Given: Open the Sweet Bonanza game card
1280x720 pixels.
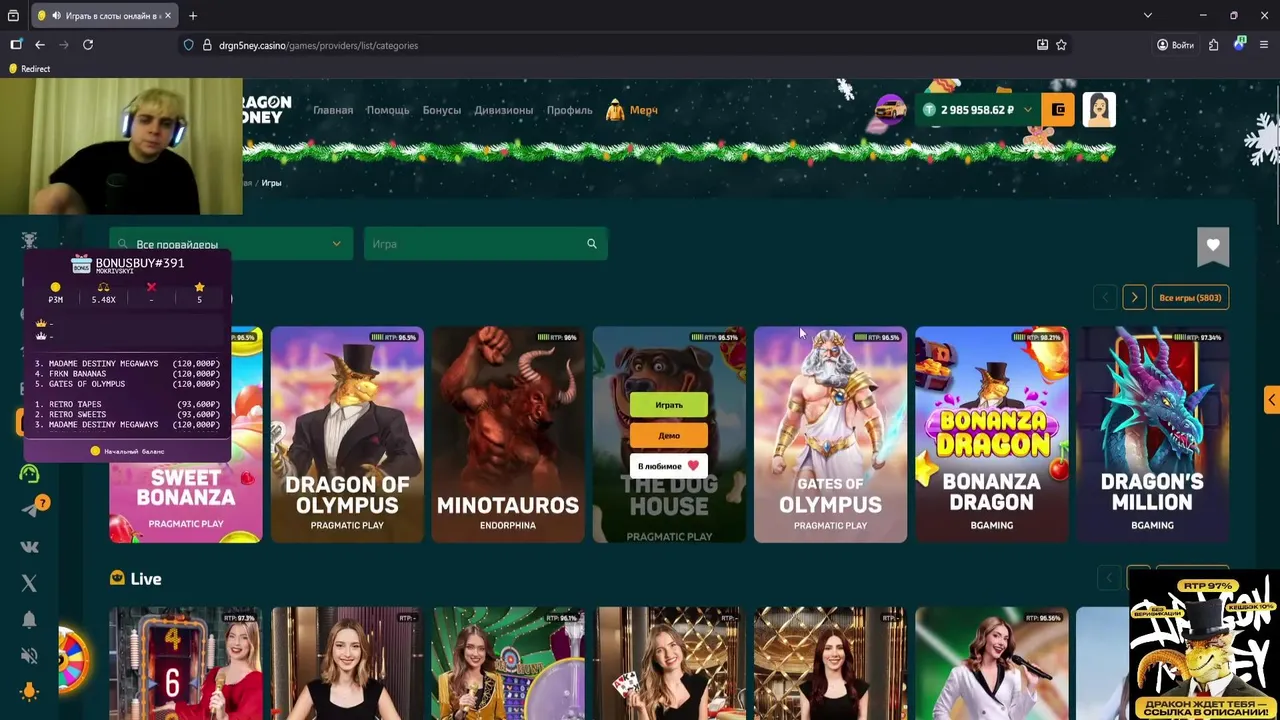Looking at the screenshot, I should click(x=186, y=434).
